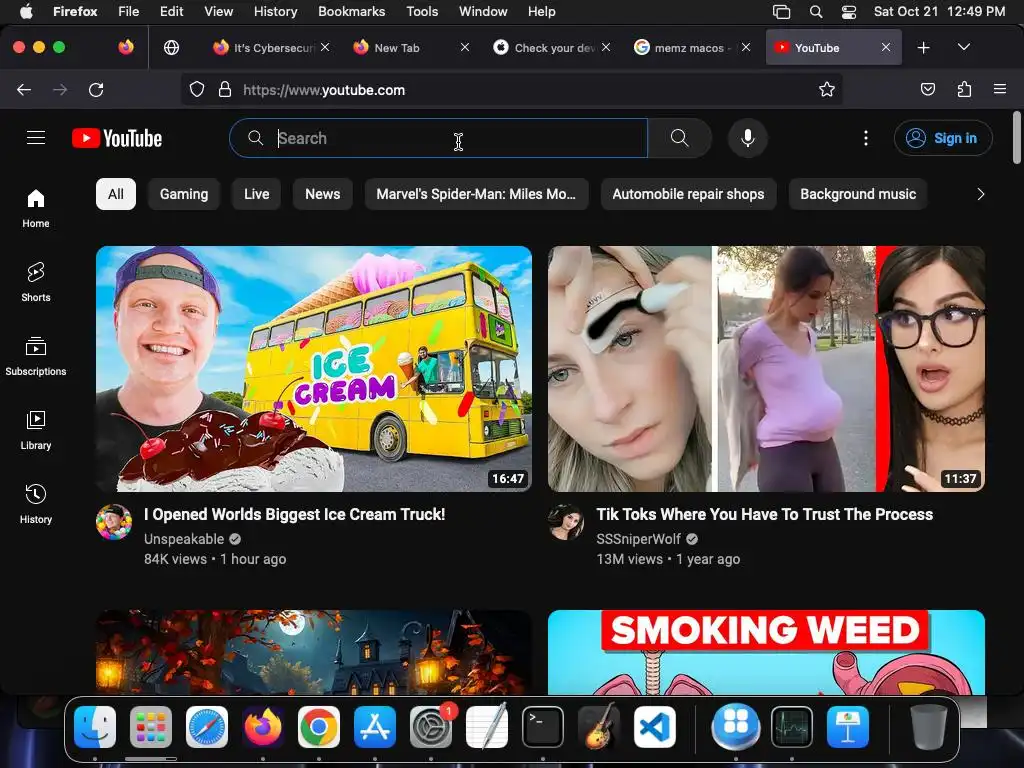Click the YouTube logo
1024x768 pixels.
[x=117, y=138]
